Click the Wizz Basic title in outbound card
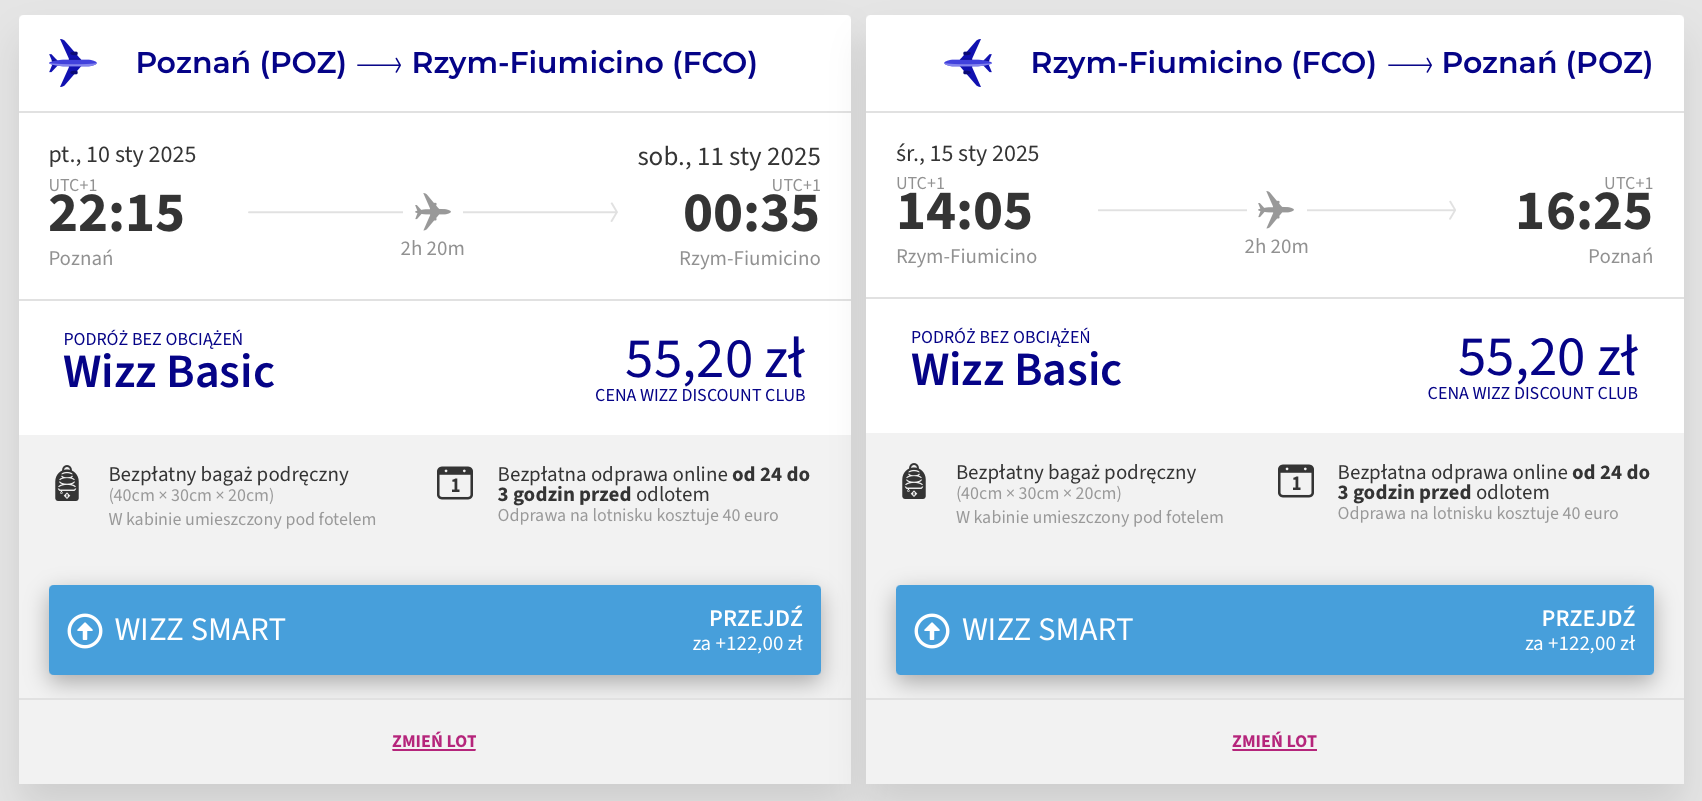 (x=169, y=372)
